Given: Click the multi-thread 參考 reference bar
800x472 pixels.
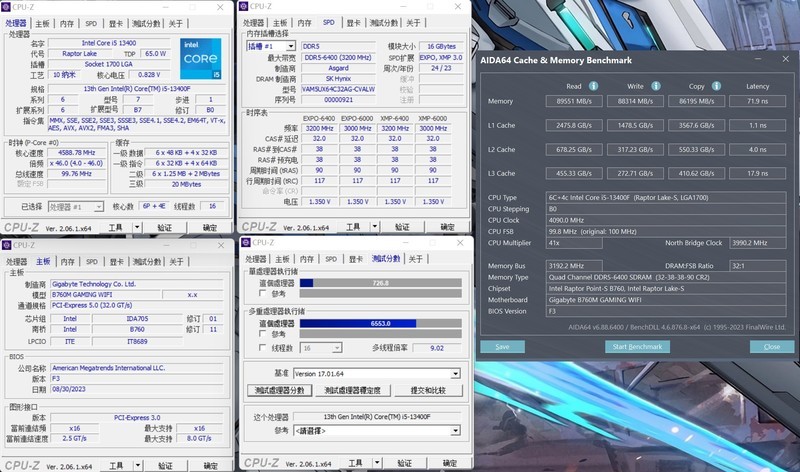Looking at the screenshot, I should pyautogui.click(x=381, y=334).
